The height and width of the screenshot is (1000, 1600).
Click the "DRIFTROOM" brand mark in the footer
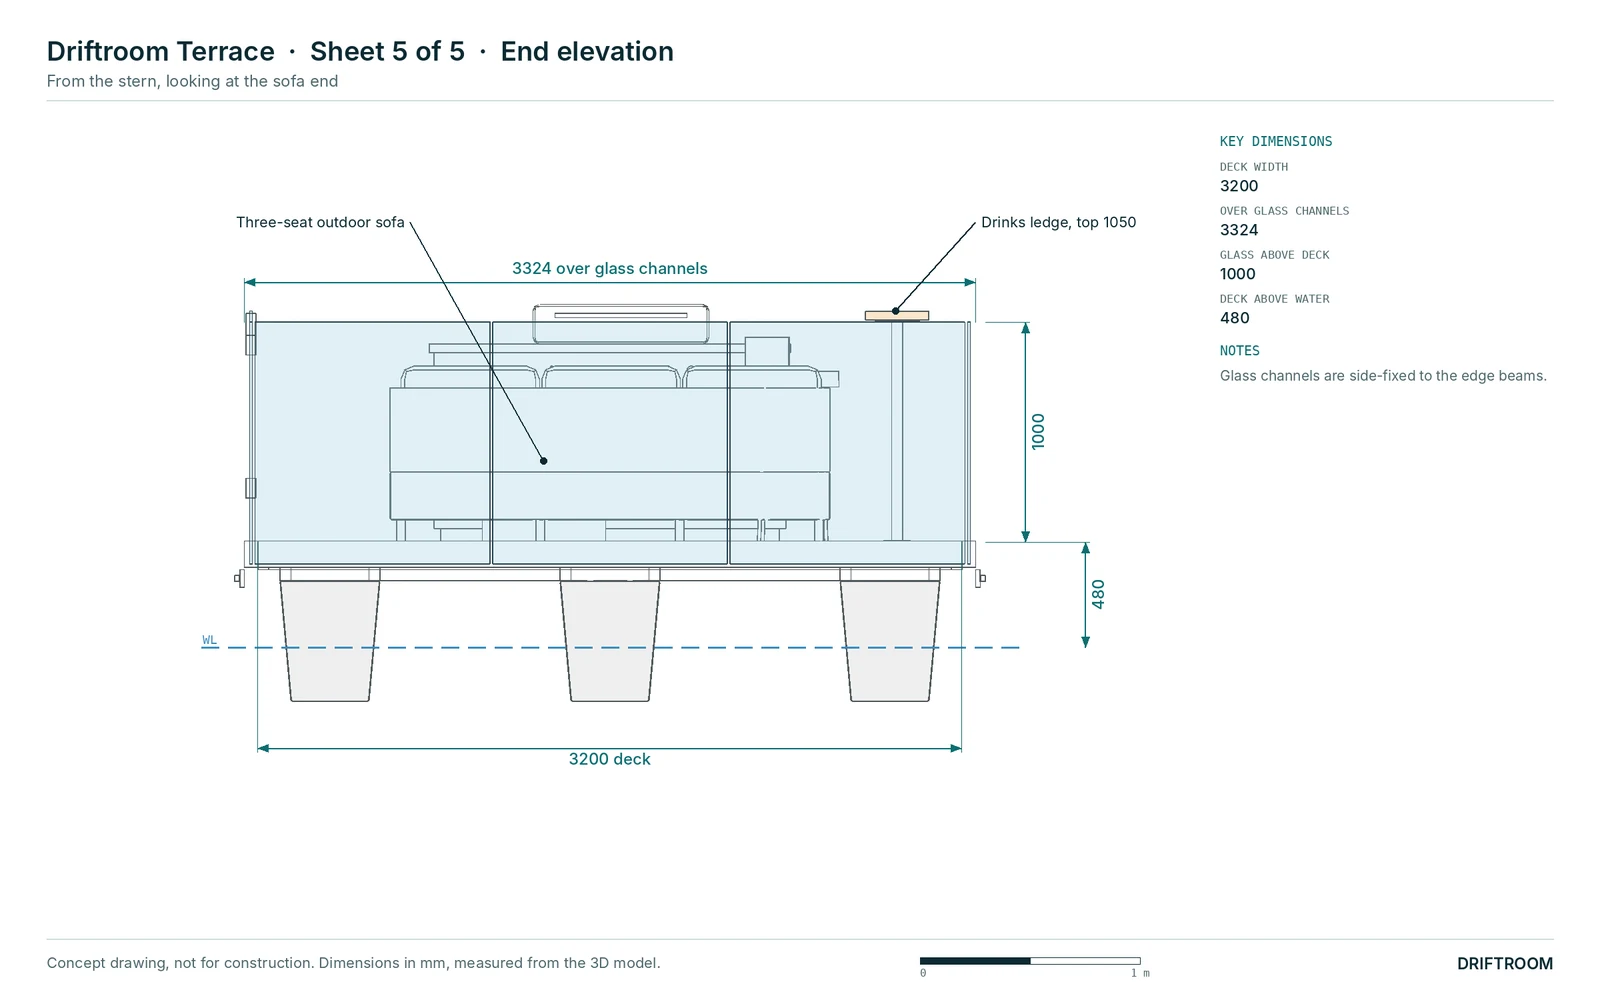tap(1505, 964)
